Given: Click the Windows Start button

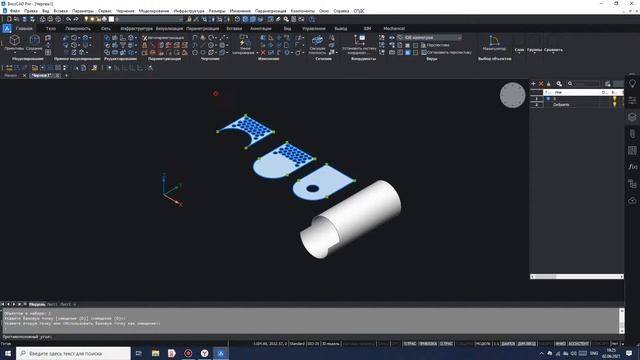Looking at the screenshot, I should pos(8,353).
